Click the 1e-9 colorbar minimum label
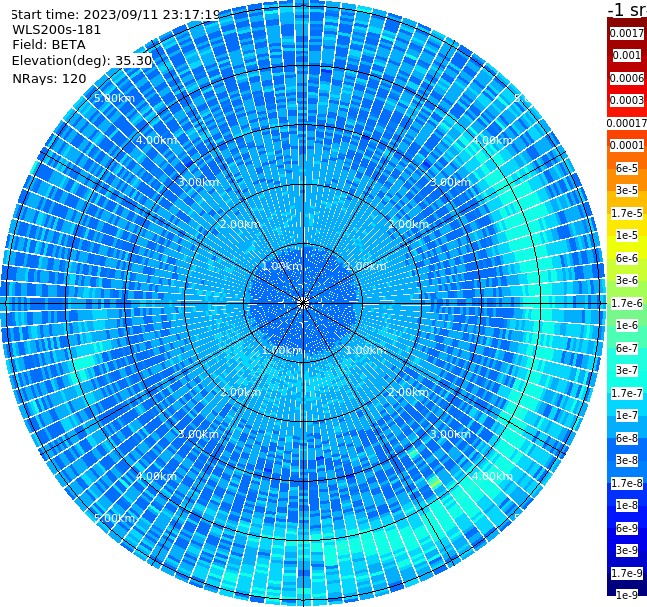The height and width of the screenshot is (607, 647). pos(627,595)
